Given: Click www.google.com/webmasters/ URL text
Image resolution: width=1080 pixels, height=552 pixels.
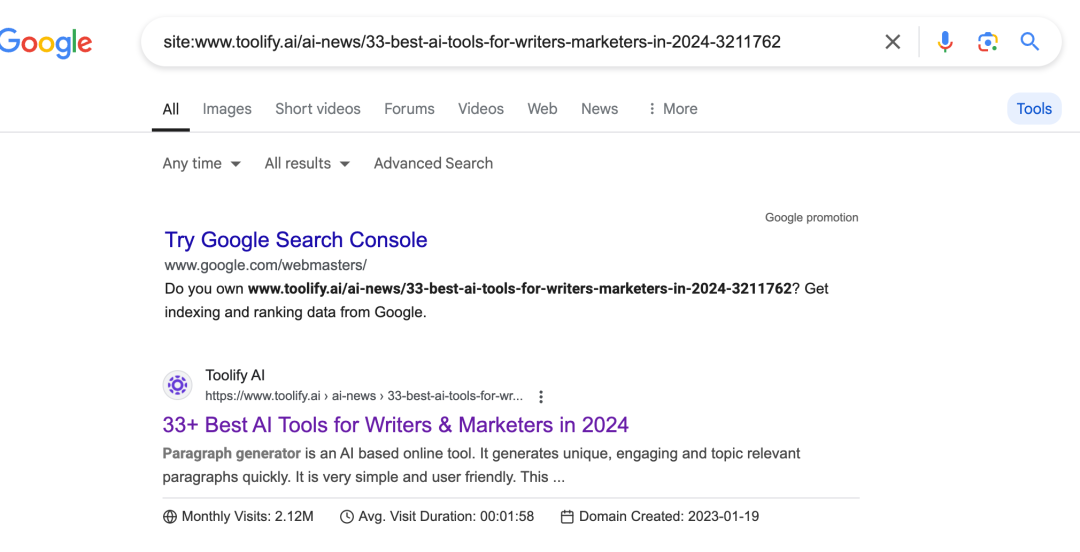Looking at the screenshot, I should point(266,265).
